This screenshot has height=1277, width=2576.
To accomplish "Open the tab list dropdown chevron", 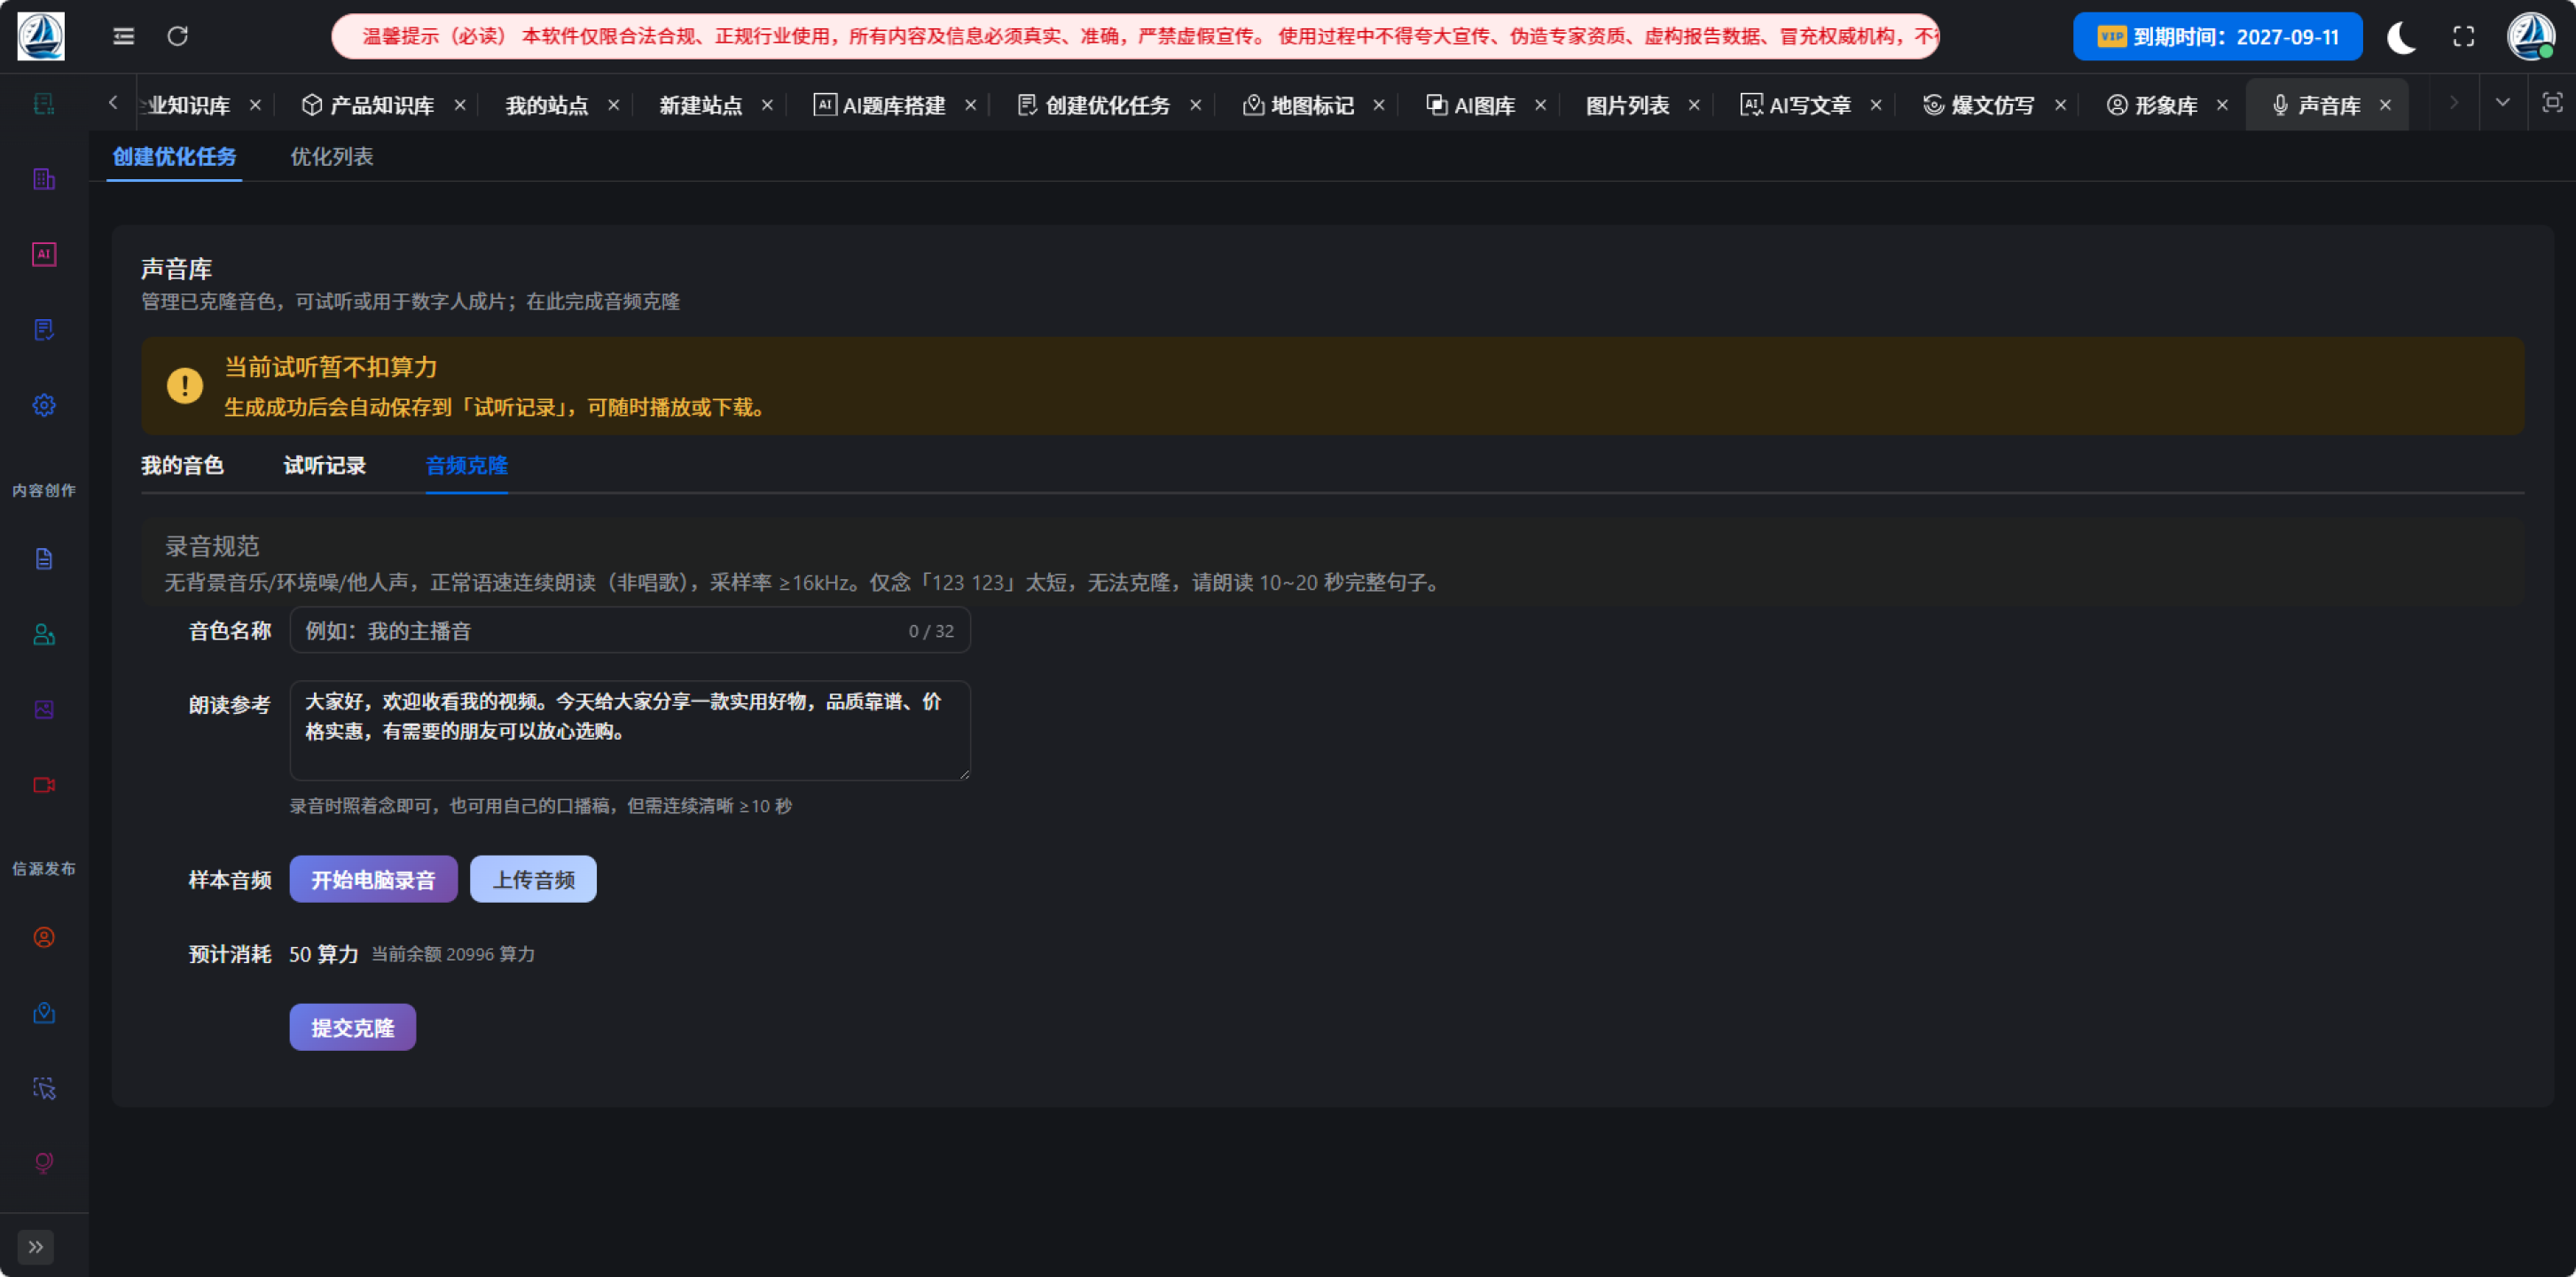I will pyautogui.click(x=2502, y=103).
